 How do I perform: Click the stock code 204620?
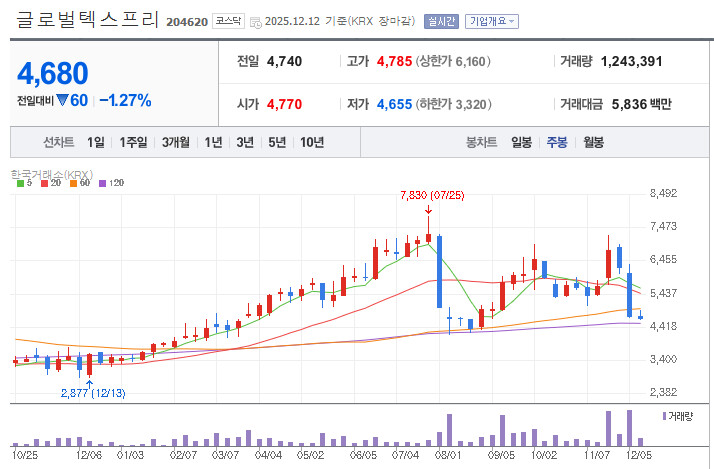[187, 22]
